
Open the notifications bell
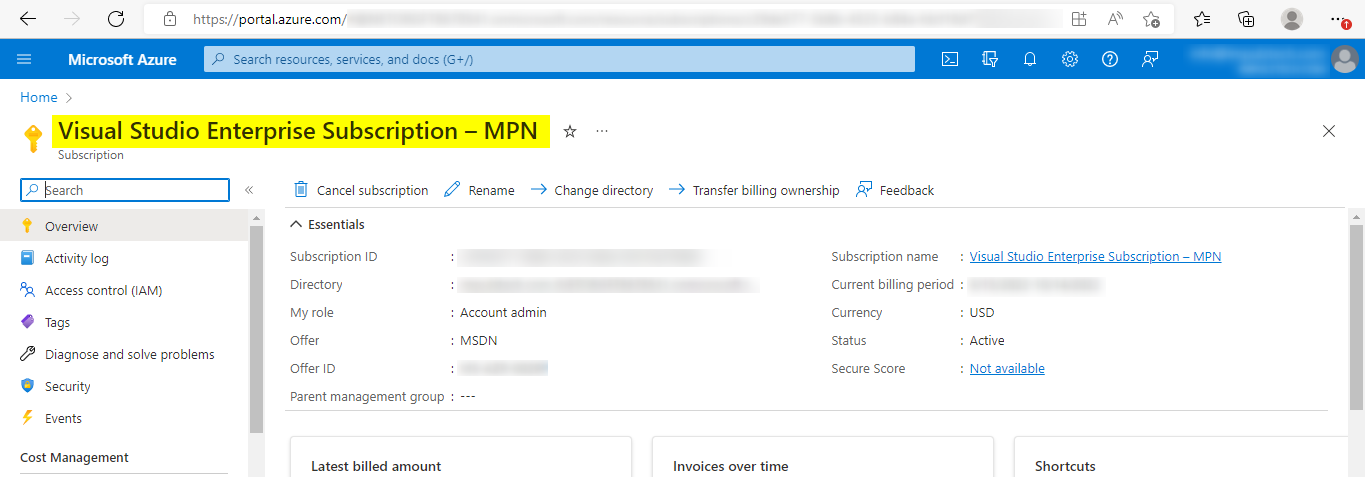coord(1030,59)
